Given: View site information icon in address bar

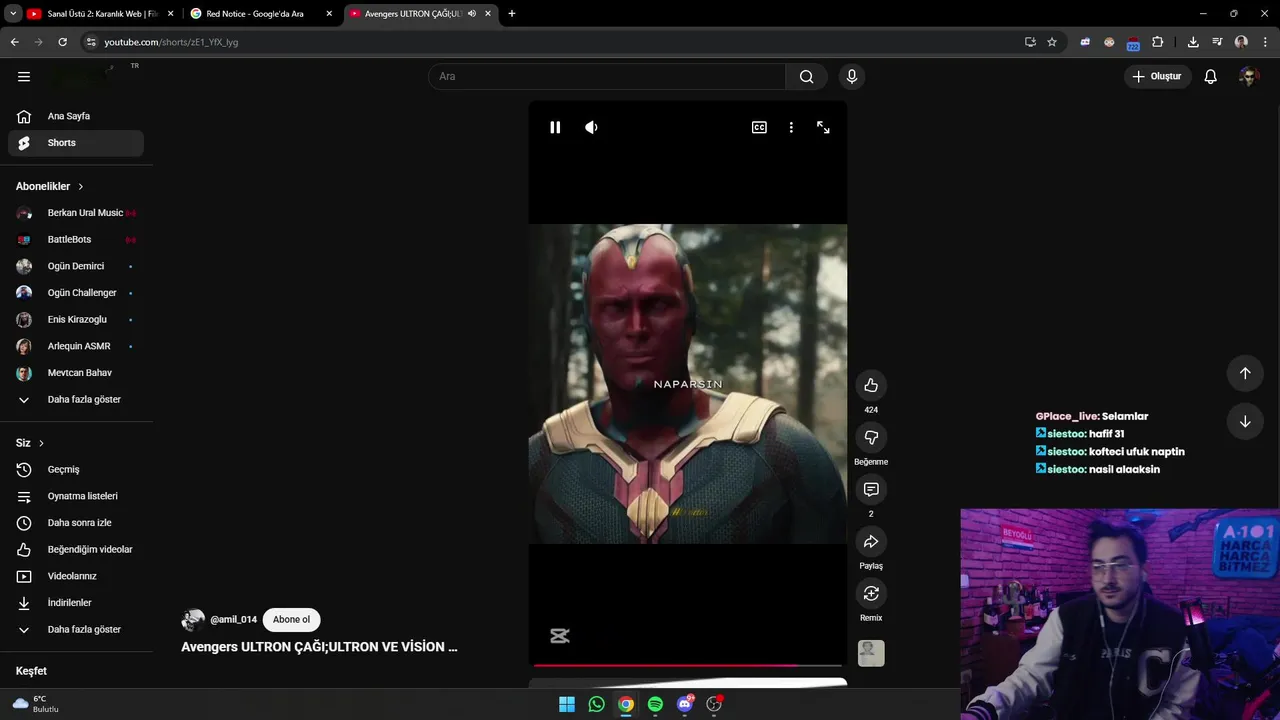Looking at the screenshot, I should [x=91, y=42].
